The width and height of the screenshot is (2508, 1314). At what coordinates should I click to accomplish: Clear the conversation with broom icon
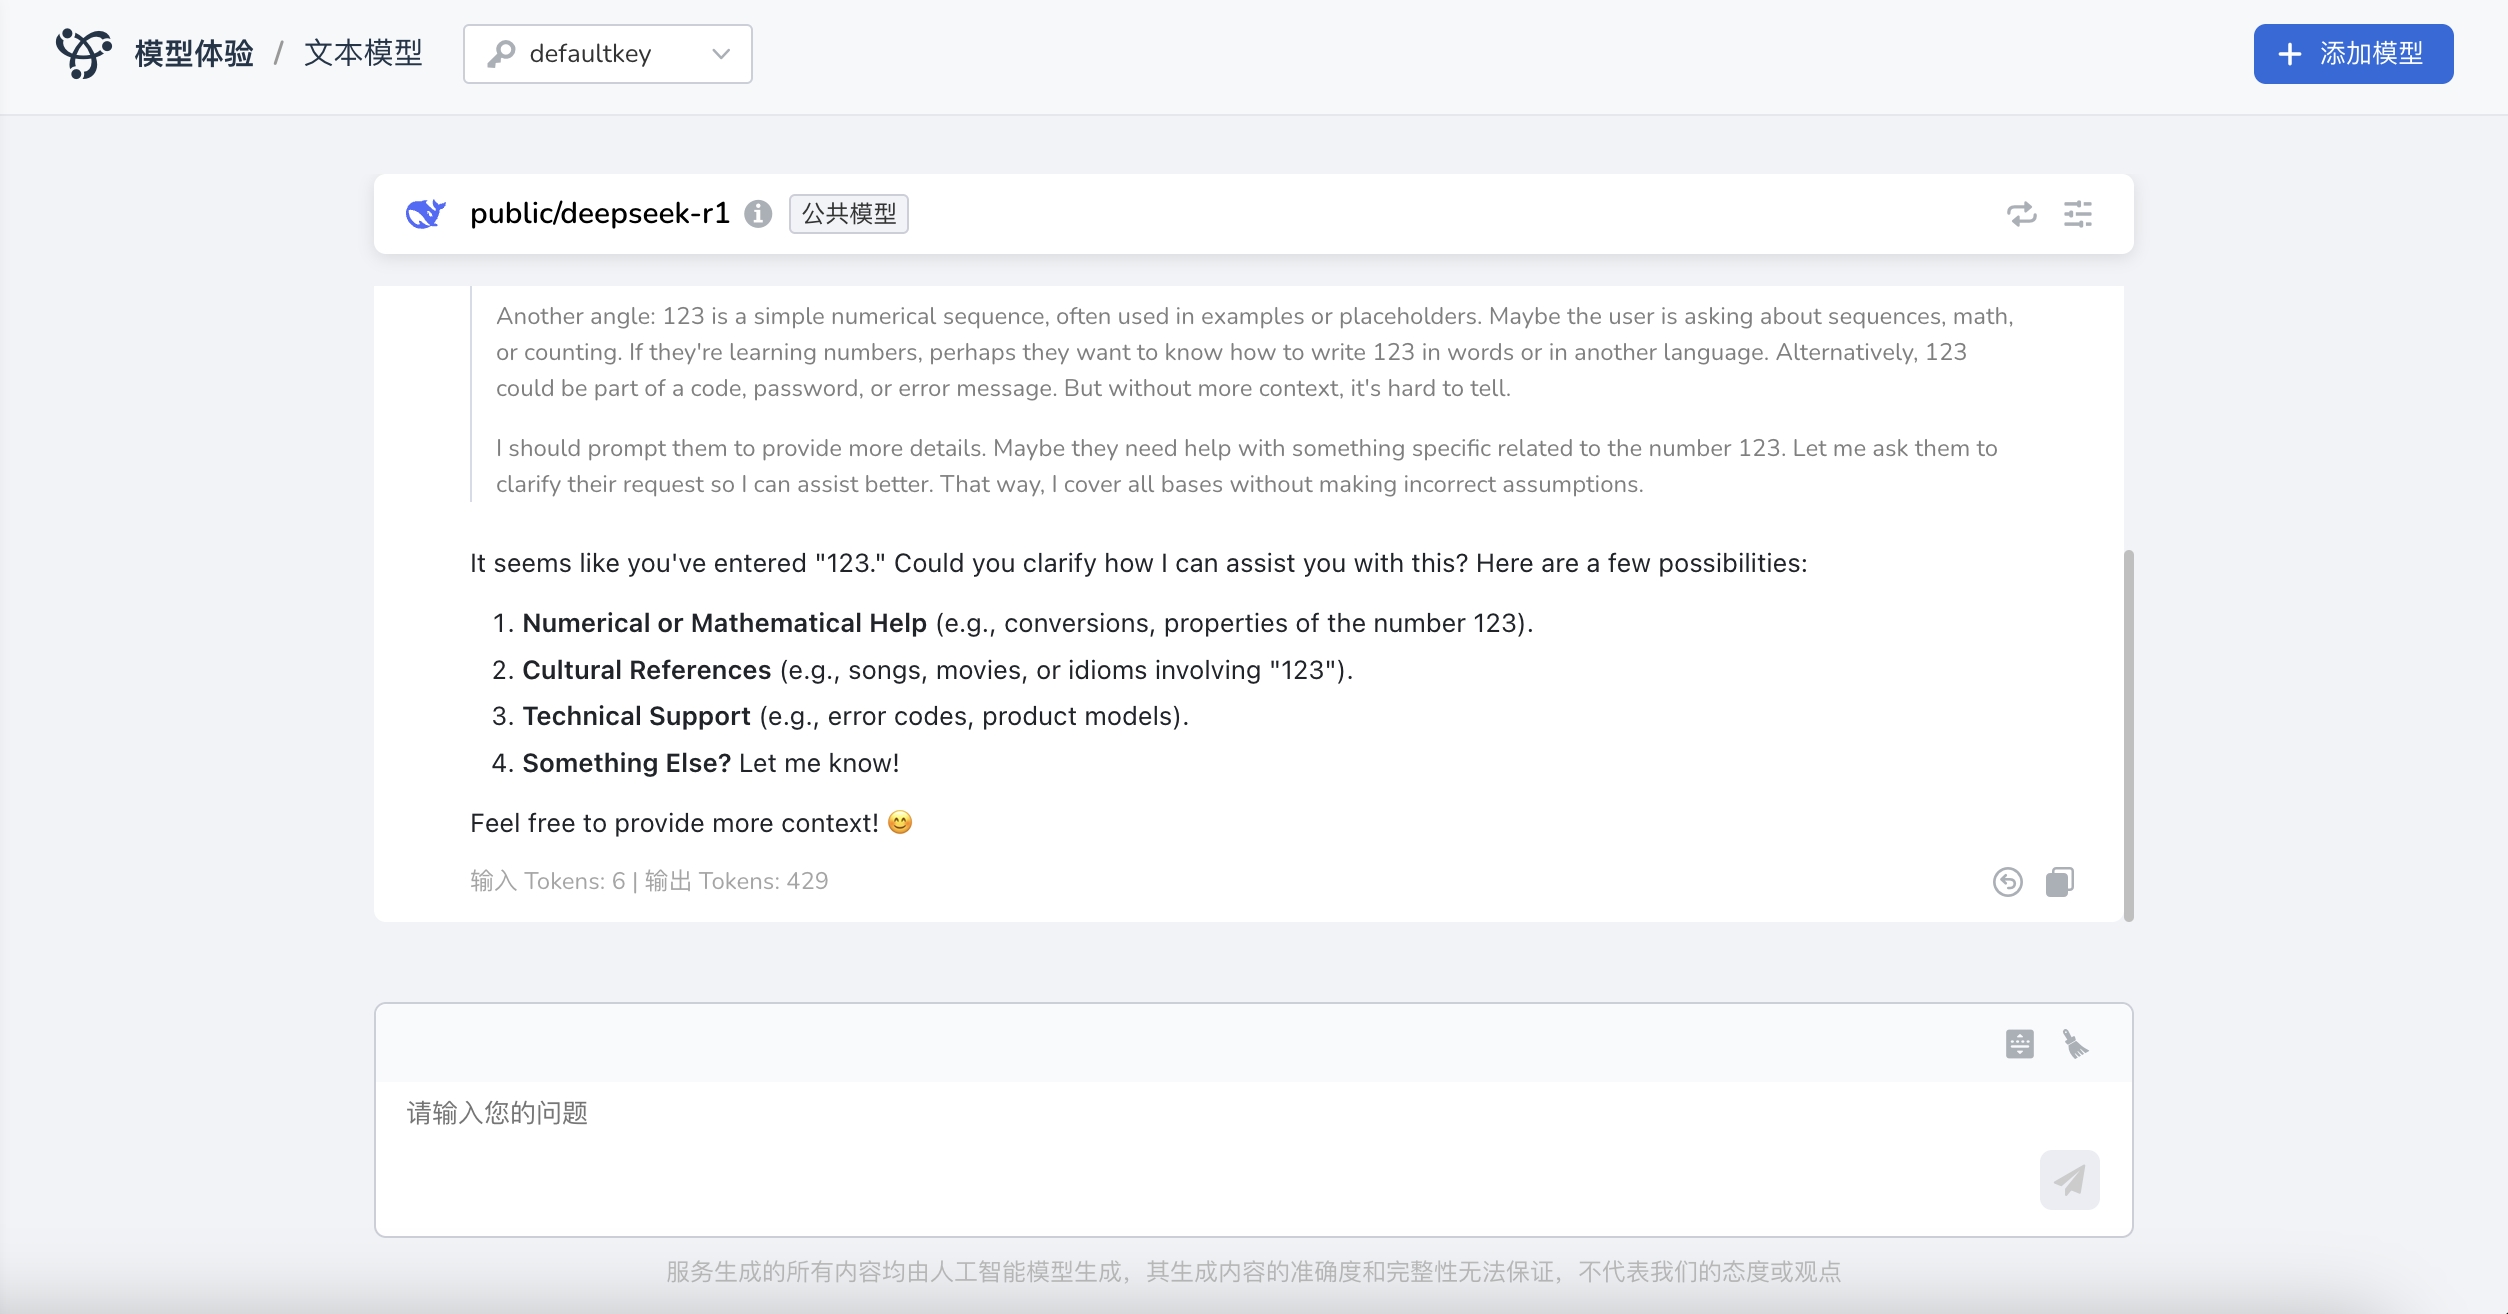2075,1044
